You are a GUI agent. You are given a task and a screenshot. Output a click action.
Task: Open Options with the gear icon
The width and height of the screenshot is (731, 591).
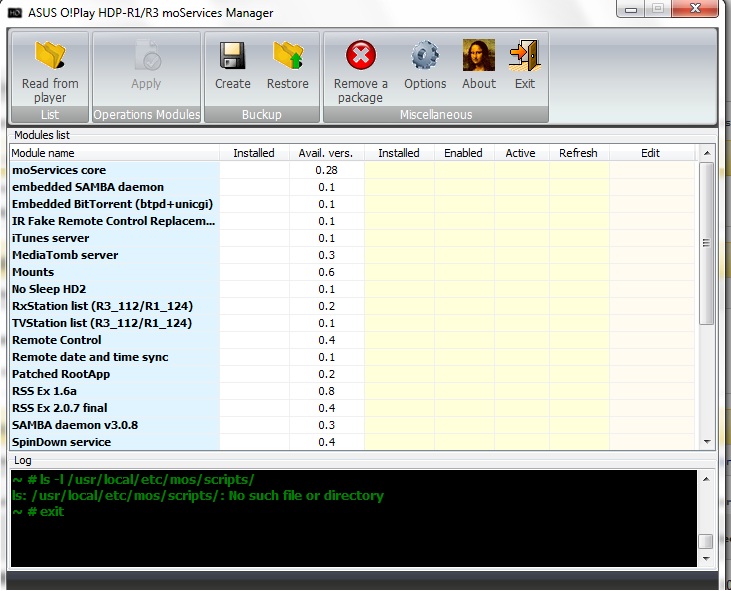[x=425, y=56]
